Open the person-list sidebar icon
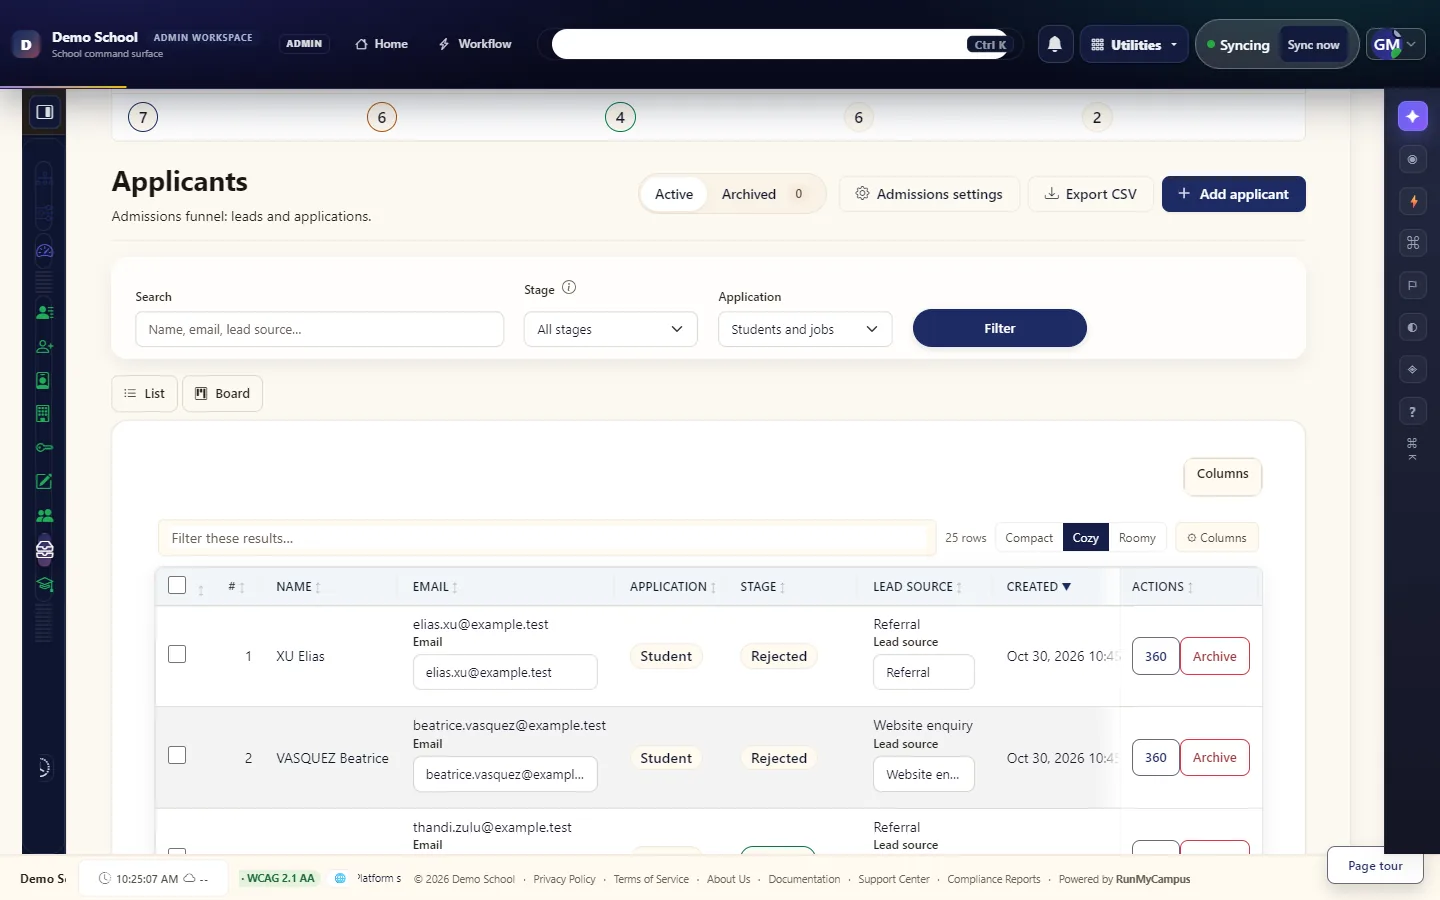Screen dimensions: 1440x900 tap(44, 312)
